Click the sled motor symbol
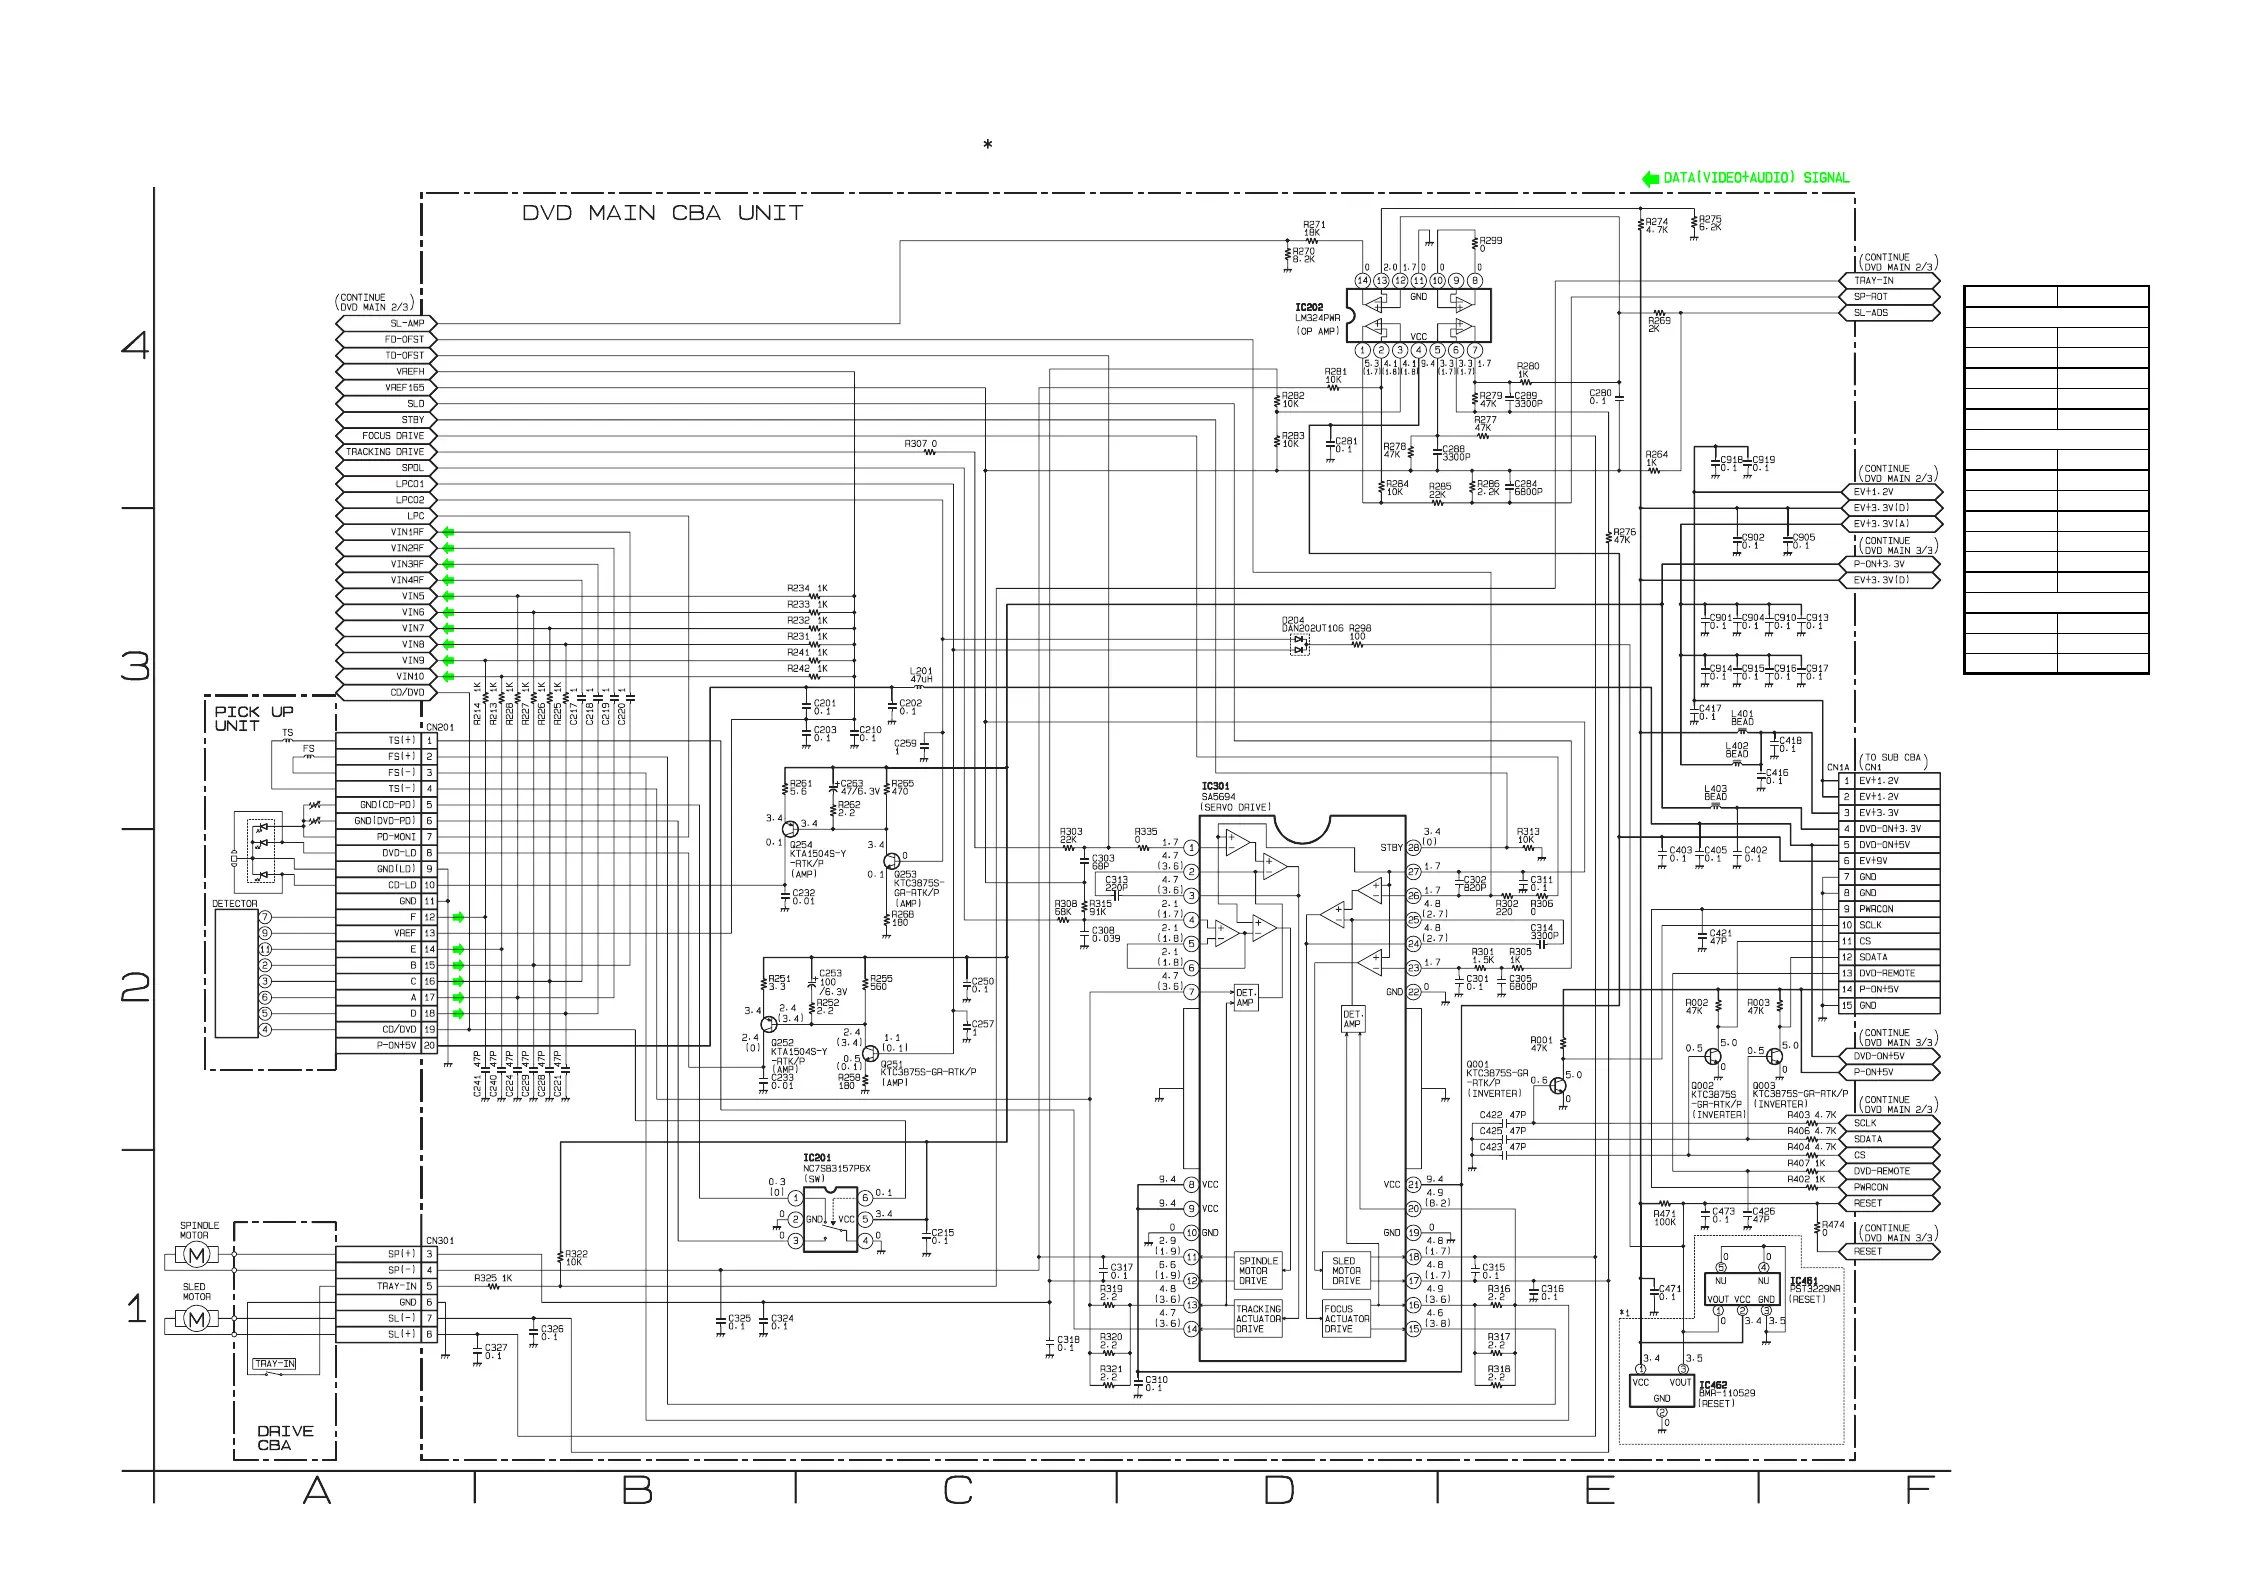2268x1588 pixels. 197,1319
